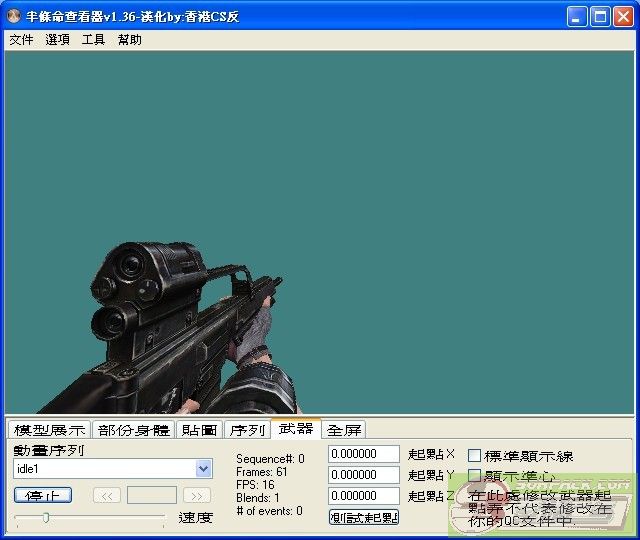Switch to the 部份身體 tab
640x540 pixels.
coord(134,430)
